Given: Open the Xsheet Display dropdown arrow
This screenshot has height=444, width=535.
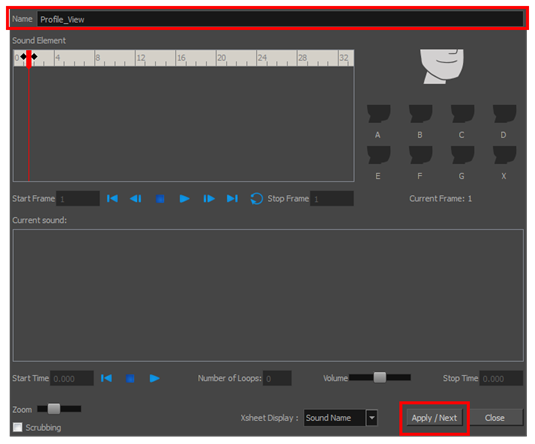Looking at the screenshot, I should point(372,418).
